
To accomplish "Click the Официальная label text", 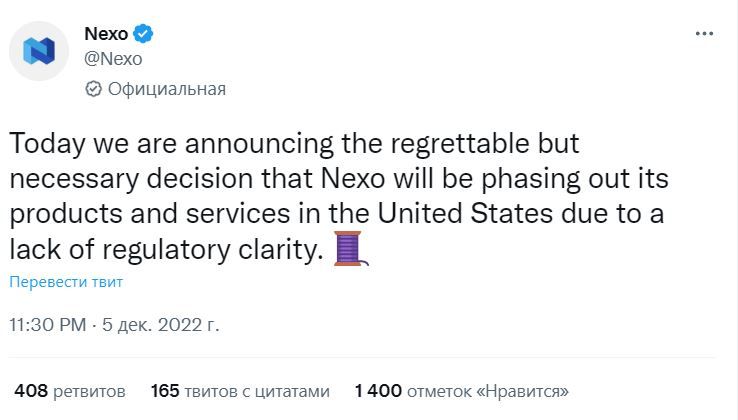I will click(x=167, y=89).
